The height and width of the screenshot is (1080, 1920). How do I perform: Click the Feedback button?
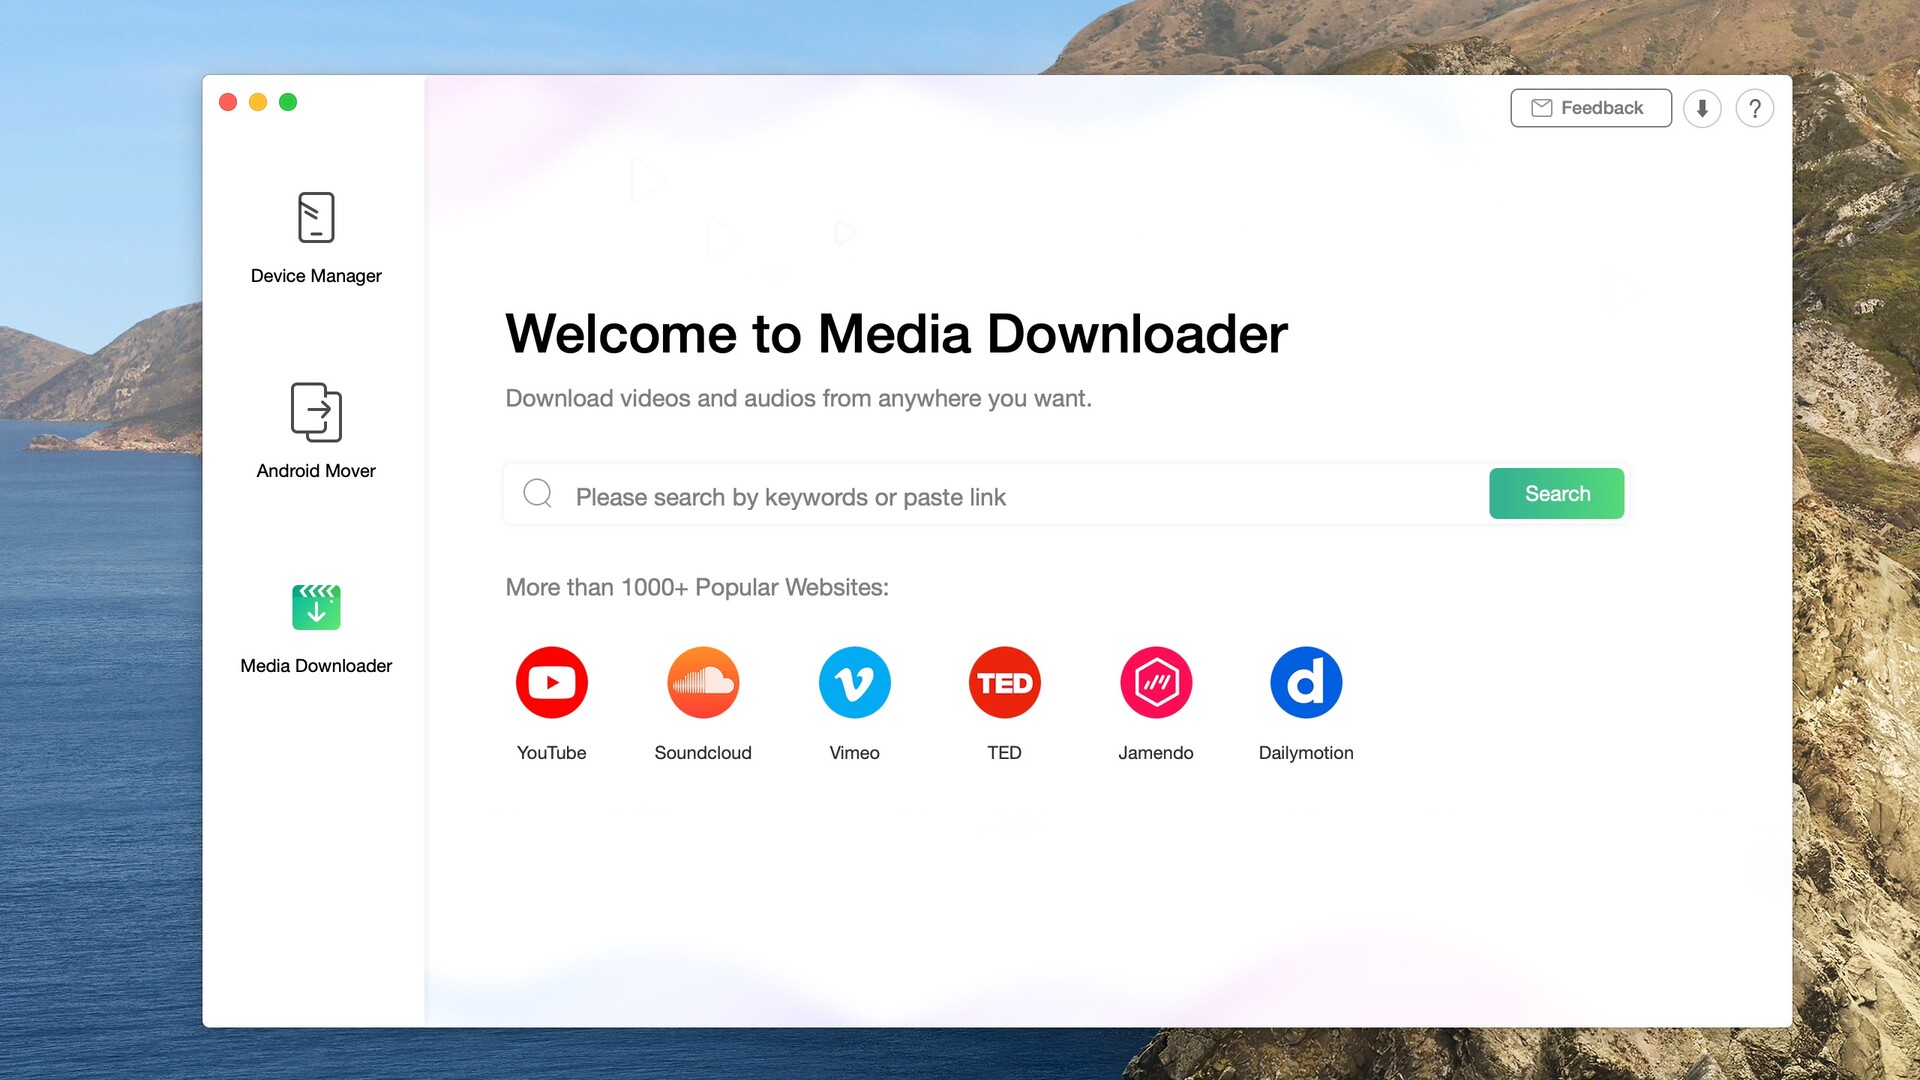1591,108
